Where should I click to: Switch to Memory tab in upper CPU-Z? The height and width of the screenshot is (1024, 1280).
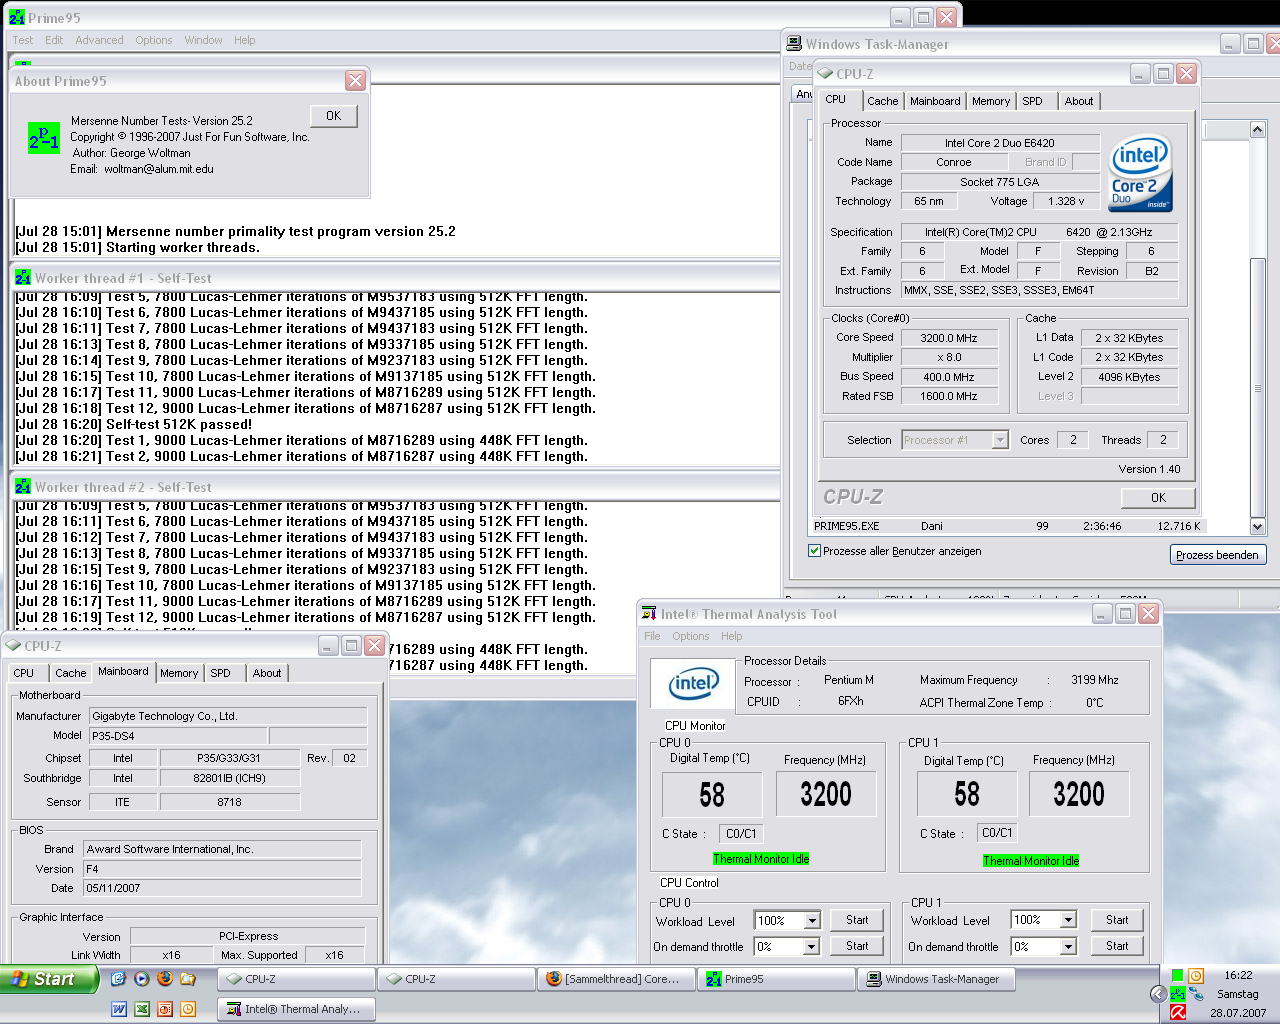coord(991,101)
